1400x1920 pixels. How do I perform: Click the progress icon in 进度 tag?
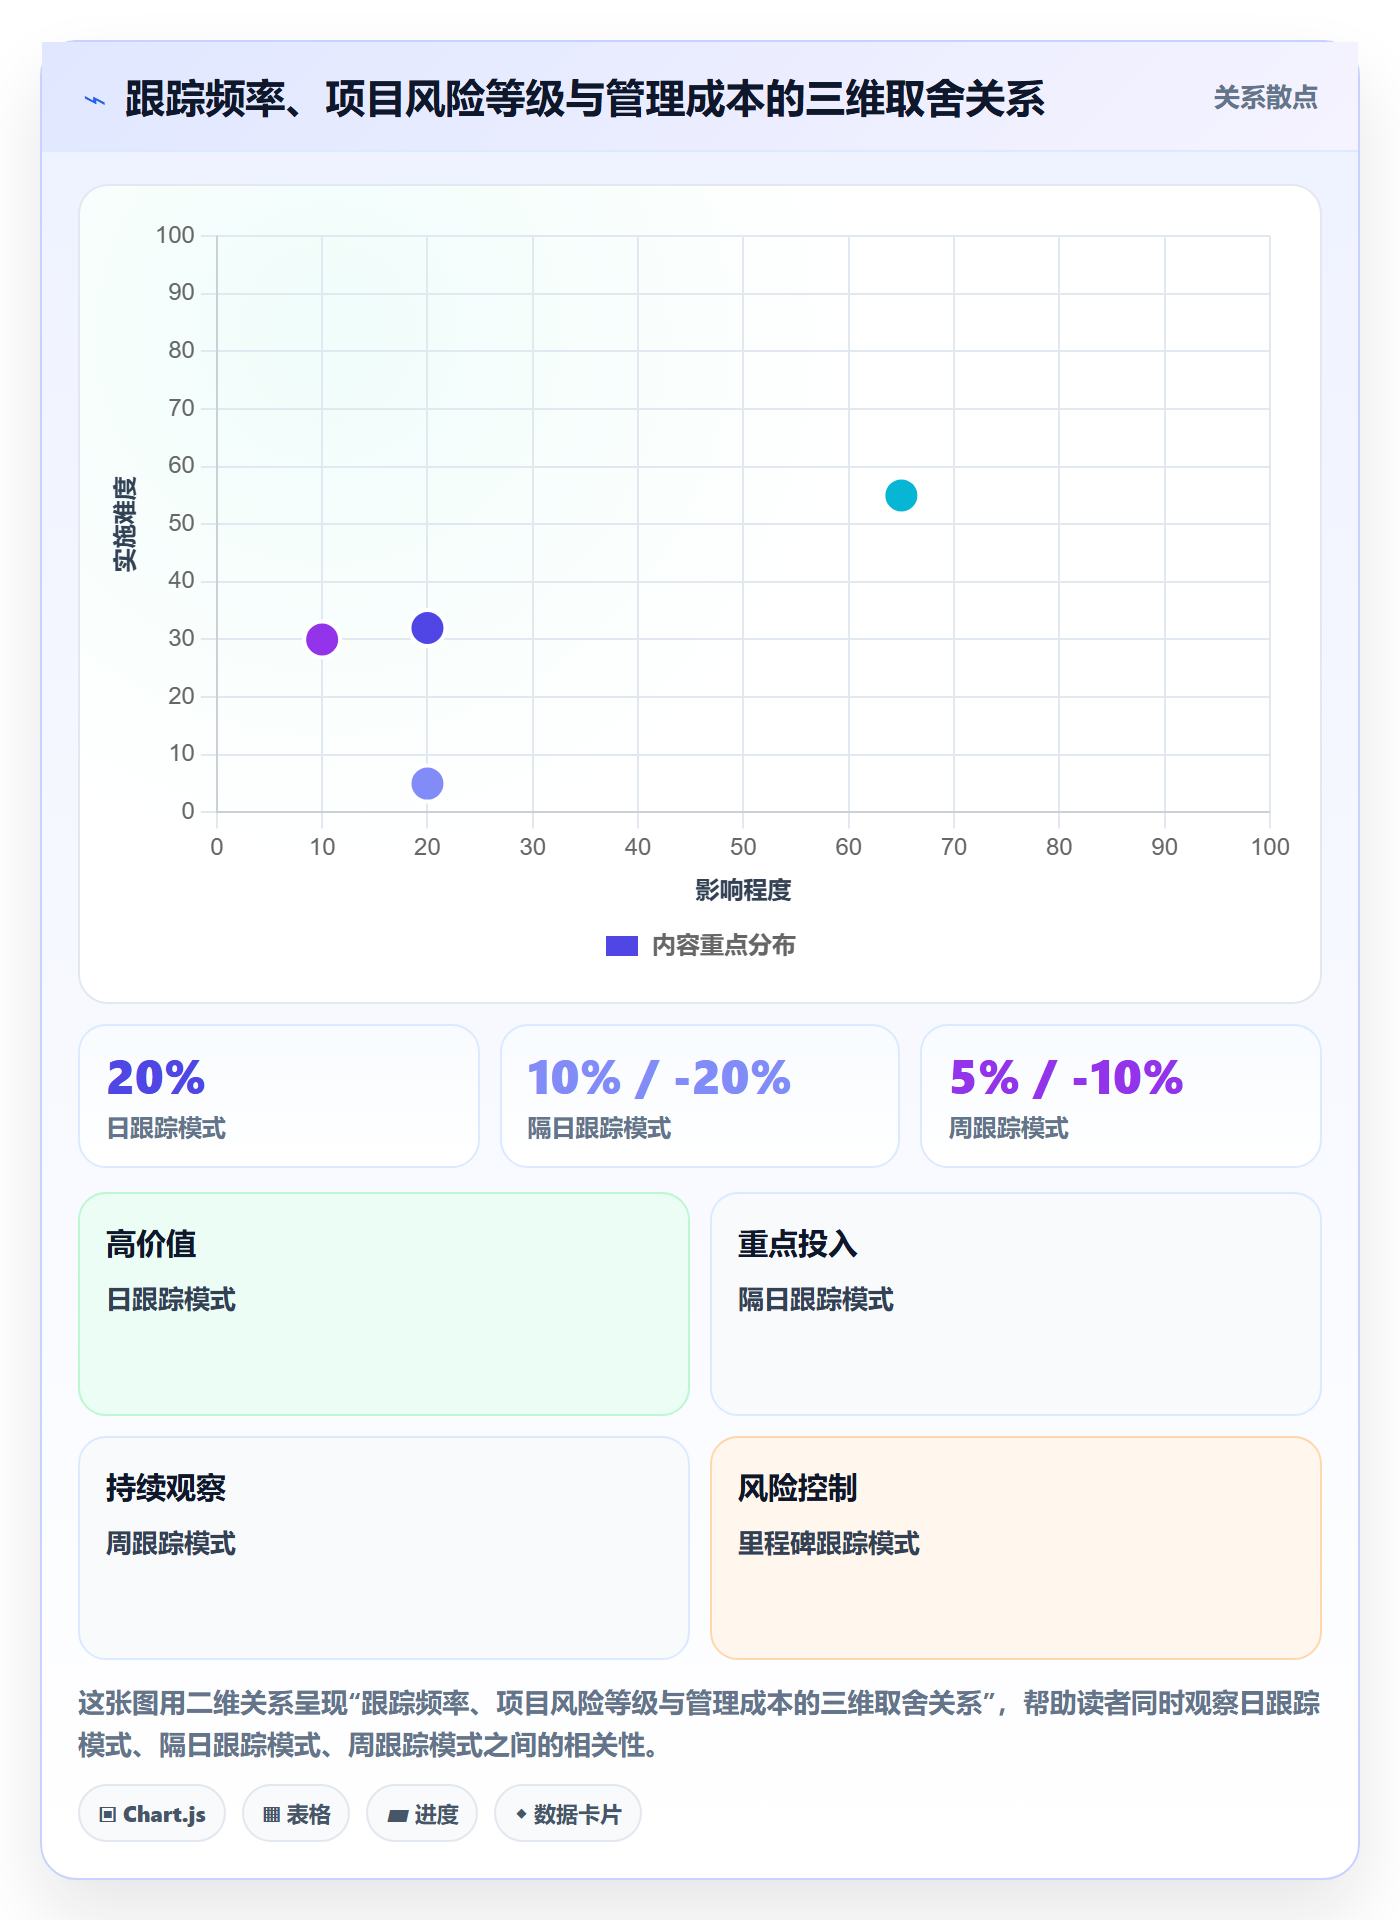tap(397, 1815)
